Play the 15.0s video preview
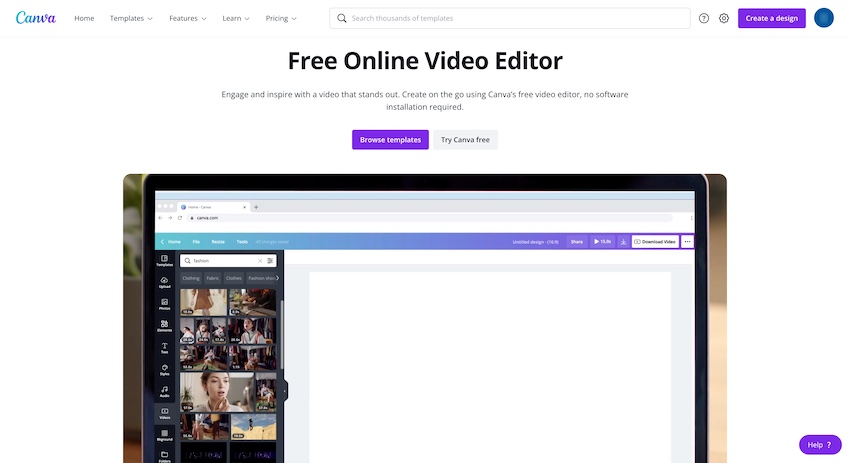The width and height of the screenshot is (850, 463). (x=602, y=242)
